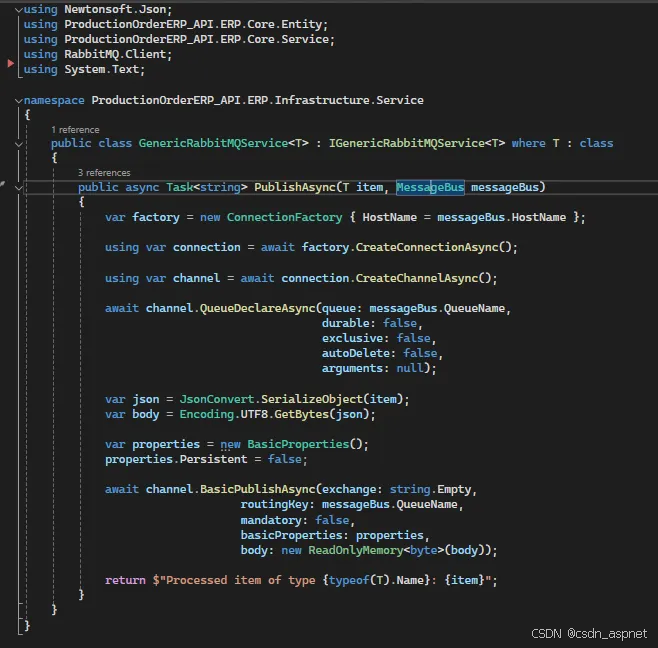Click the RabbitMQ.Client using directive
The width and height of the screenshot is (658, 648).
click(118, 54)
